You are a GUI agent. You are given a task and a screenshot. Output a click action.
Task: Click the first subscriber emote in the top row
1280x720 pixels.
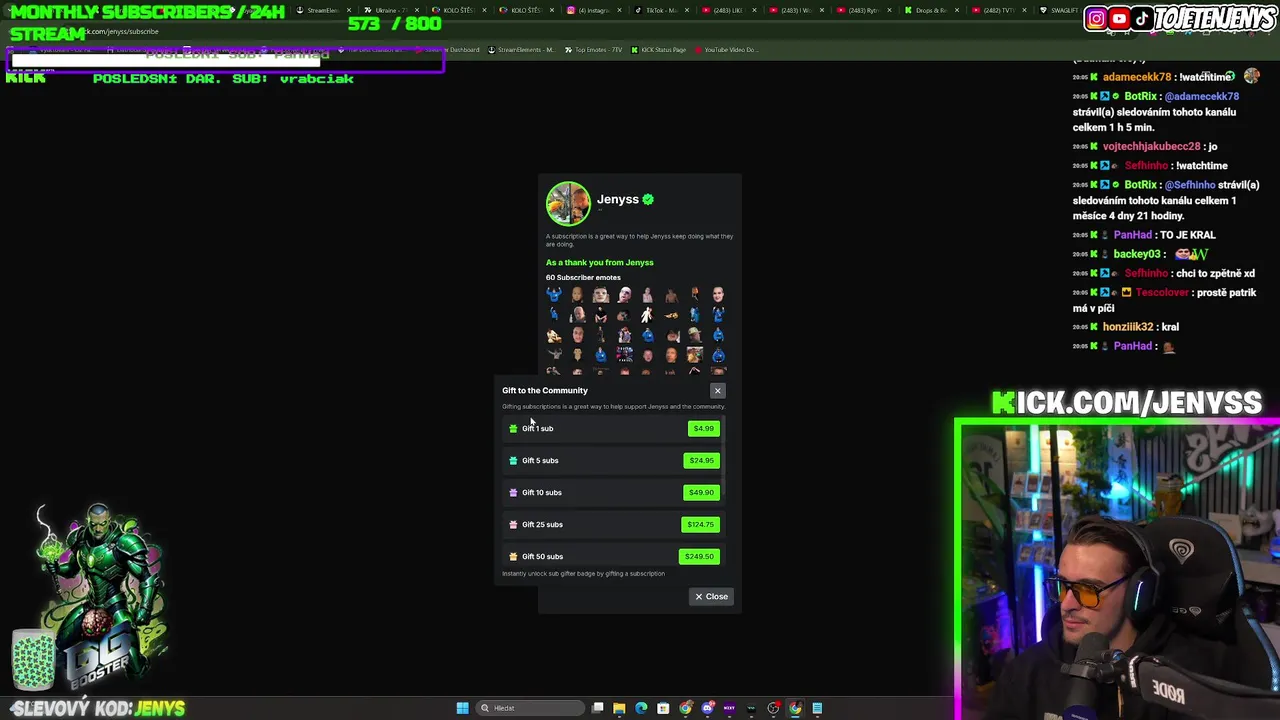(554, 294)
